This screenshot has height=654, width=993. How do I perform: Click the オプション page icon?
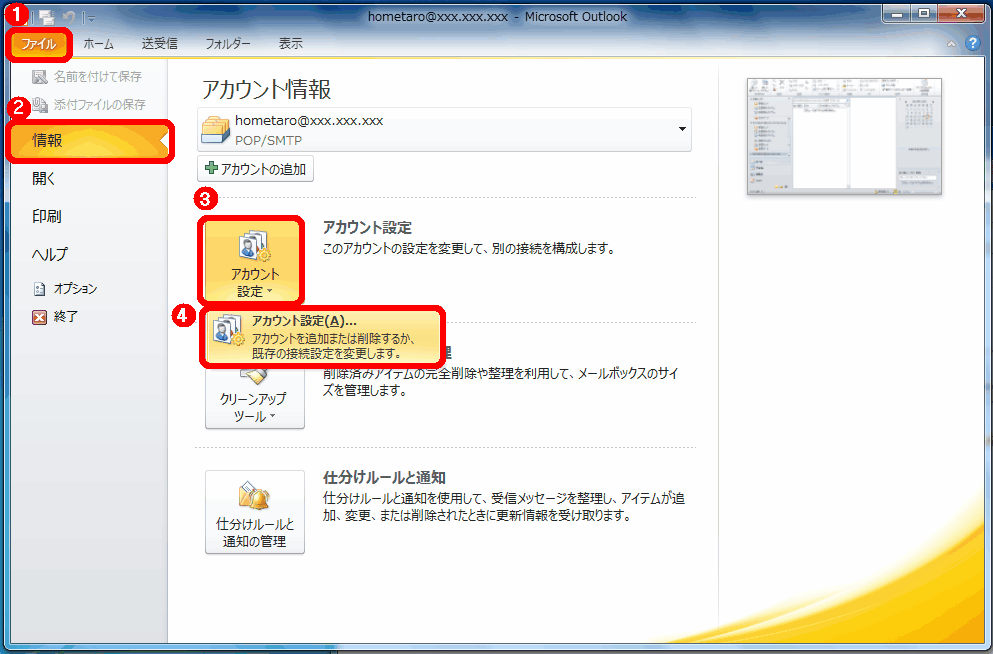(39, 289)
